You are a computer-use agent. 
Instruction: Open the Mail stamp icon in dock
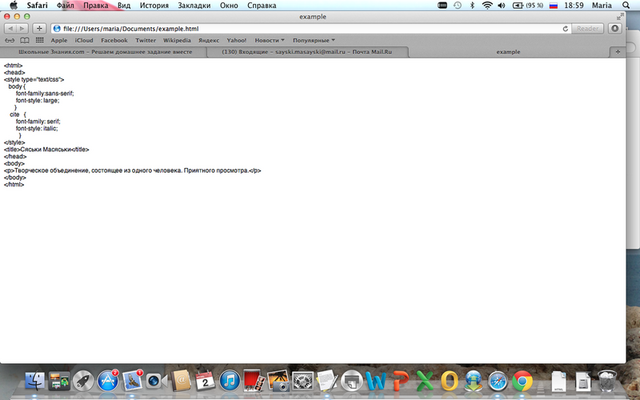[x=132, y=381]
